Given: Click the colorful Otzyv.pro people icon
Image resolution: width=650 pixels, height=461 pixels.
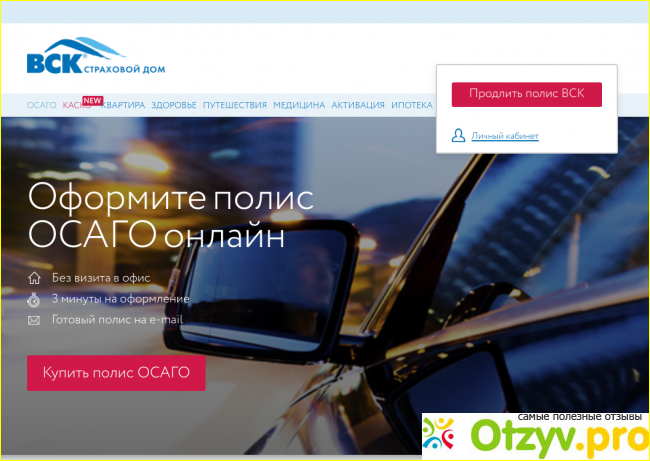Looking at the screenshot, I should (439, 435).
